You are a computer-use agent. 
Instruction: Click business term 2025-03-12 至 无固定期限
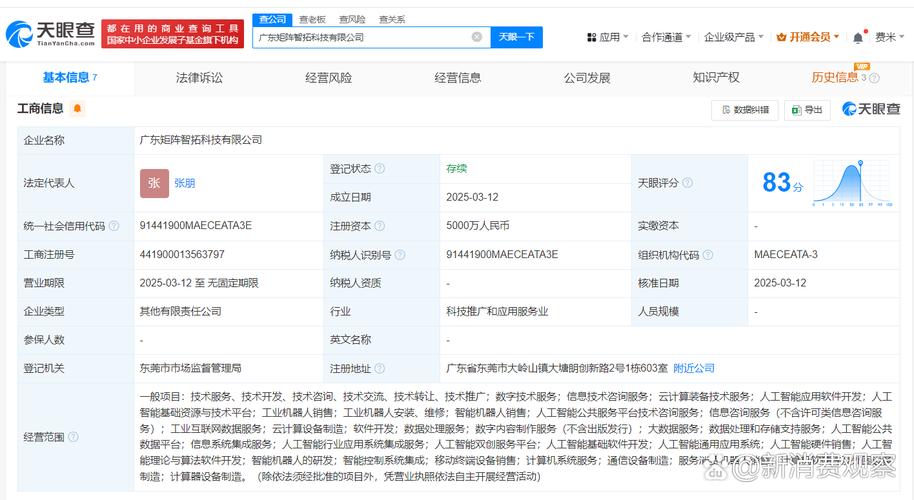point(199,283)
